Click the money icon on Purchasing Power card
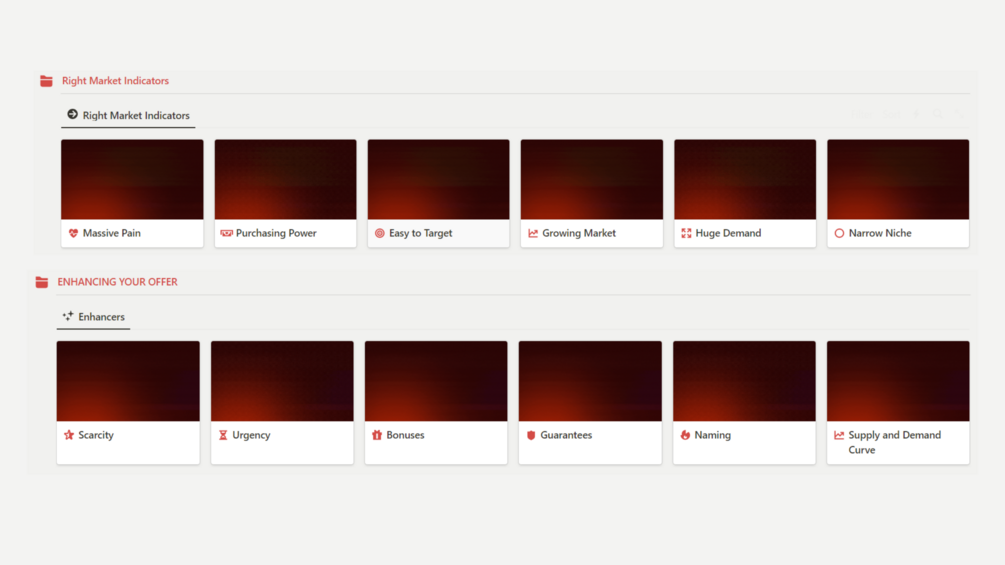Viewport: 1005px width, 565px height. point(226,233)
